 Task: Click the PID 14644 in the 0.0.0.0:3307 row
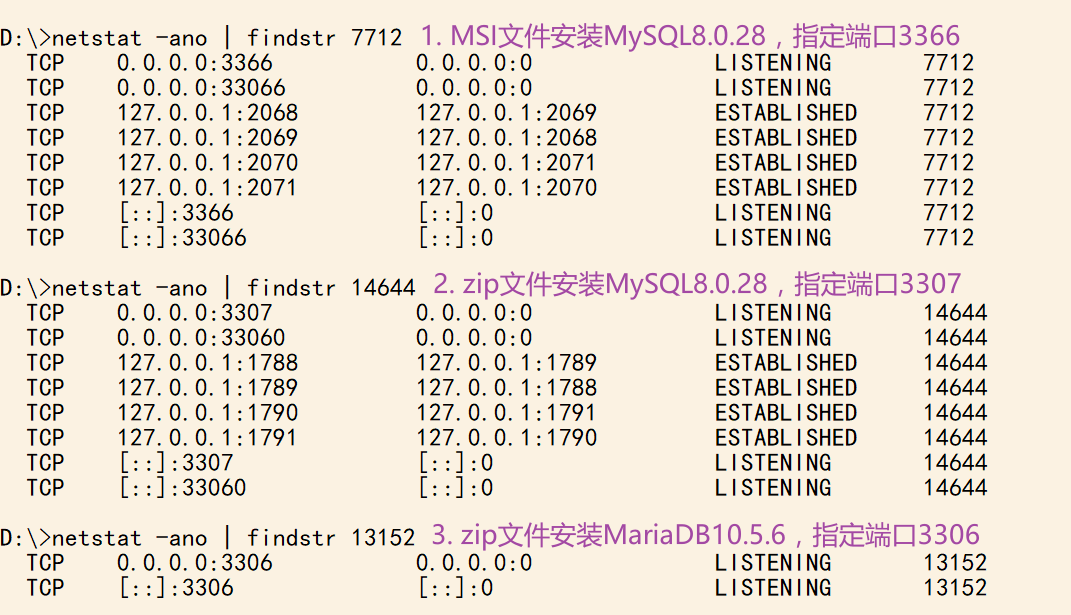[956, 313]
